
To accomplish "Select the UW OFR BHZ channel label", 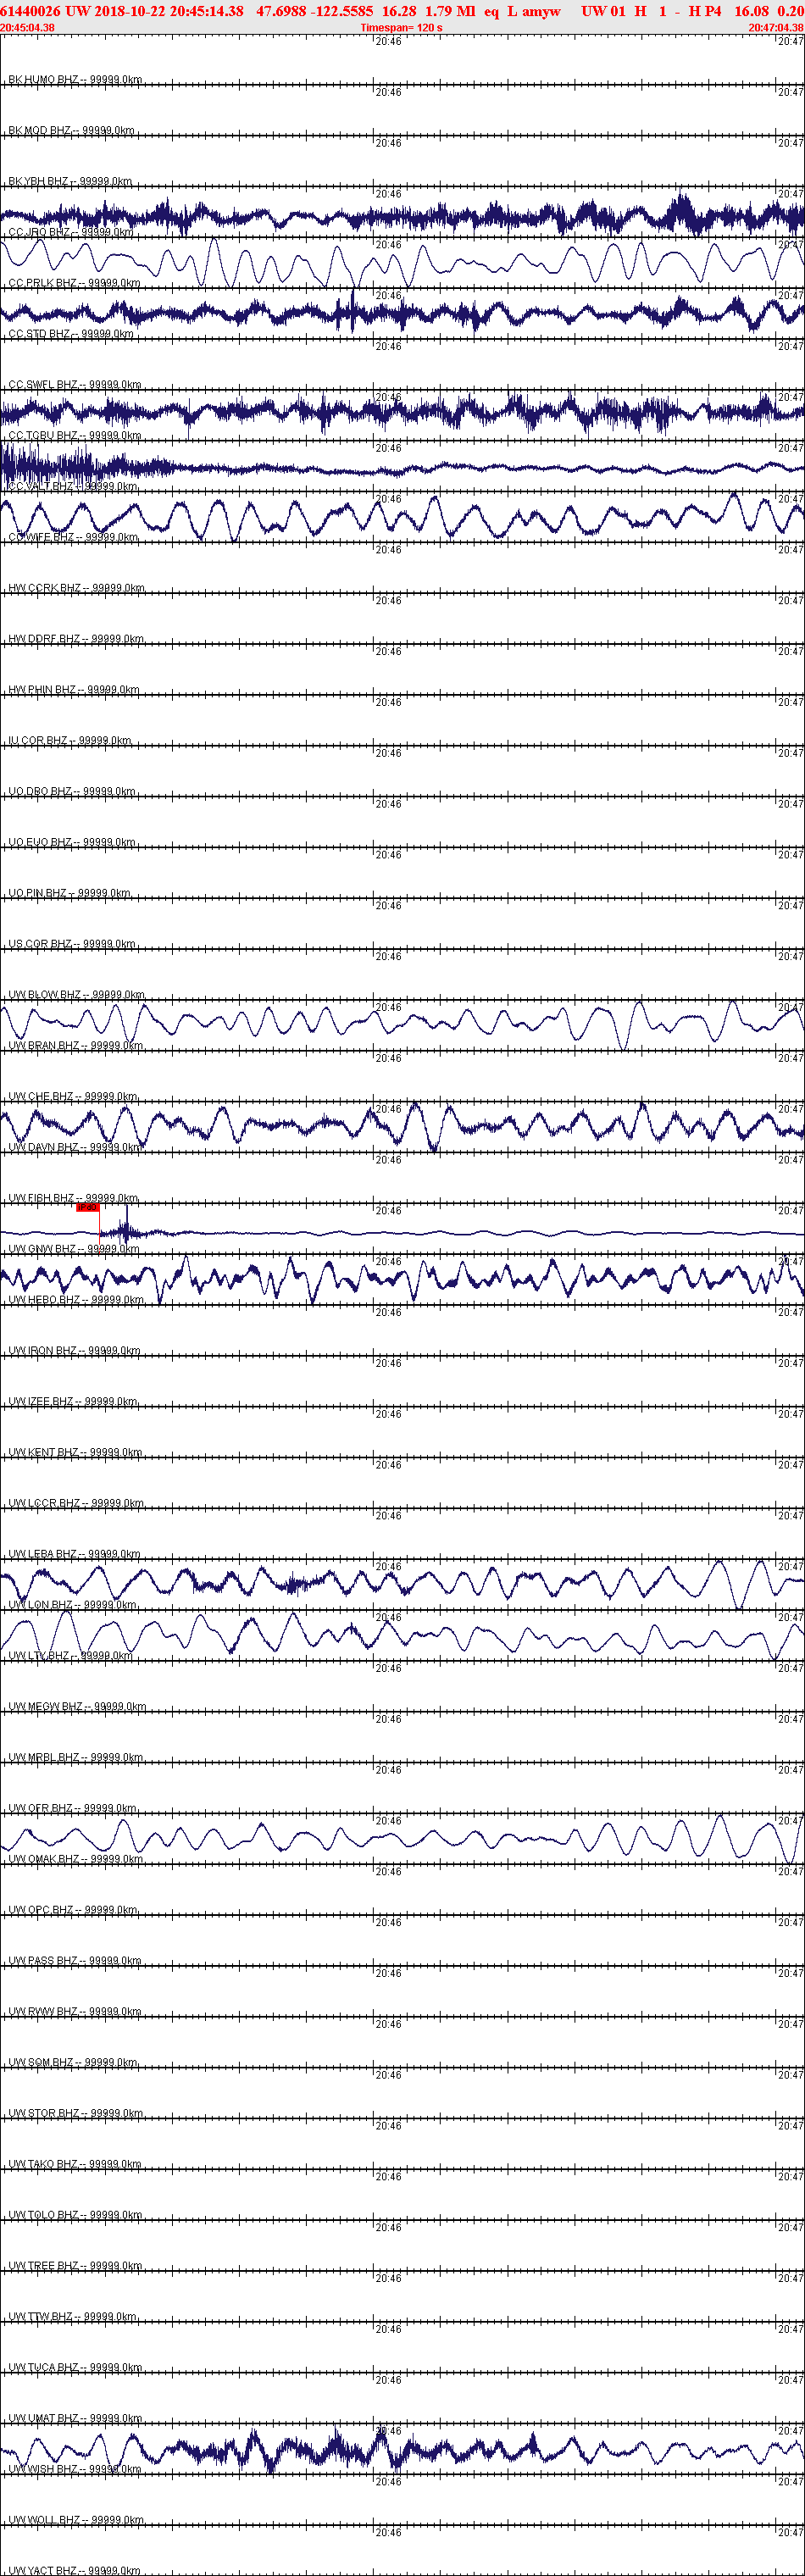I will click(73, 1807).
